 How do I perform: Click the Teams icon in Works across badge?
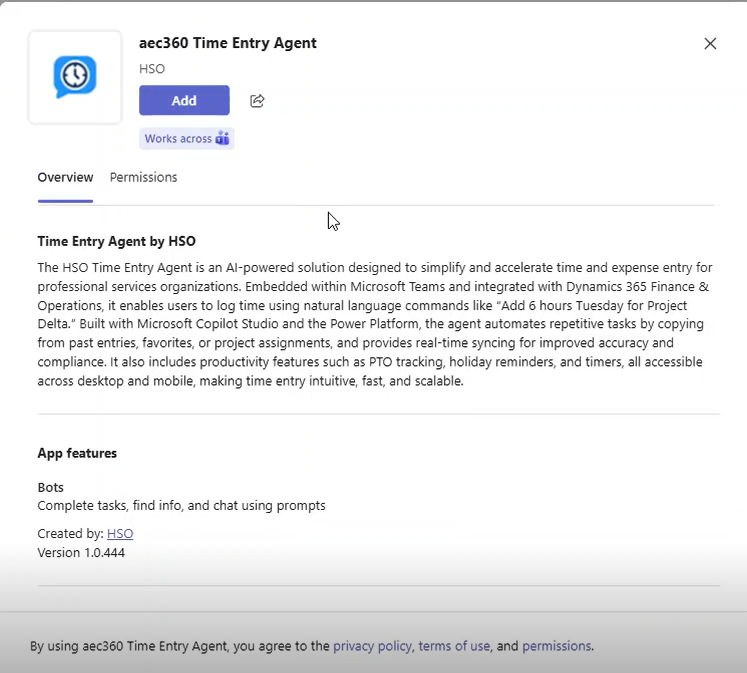(x=222, y=138)
